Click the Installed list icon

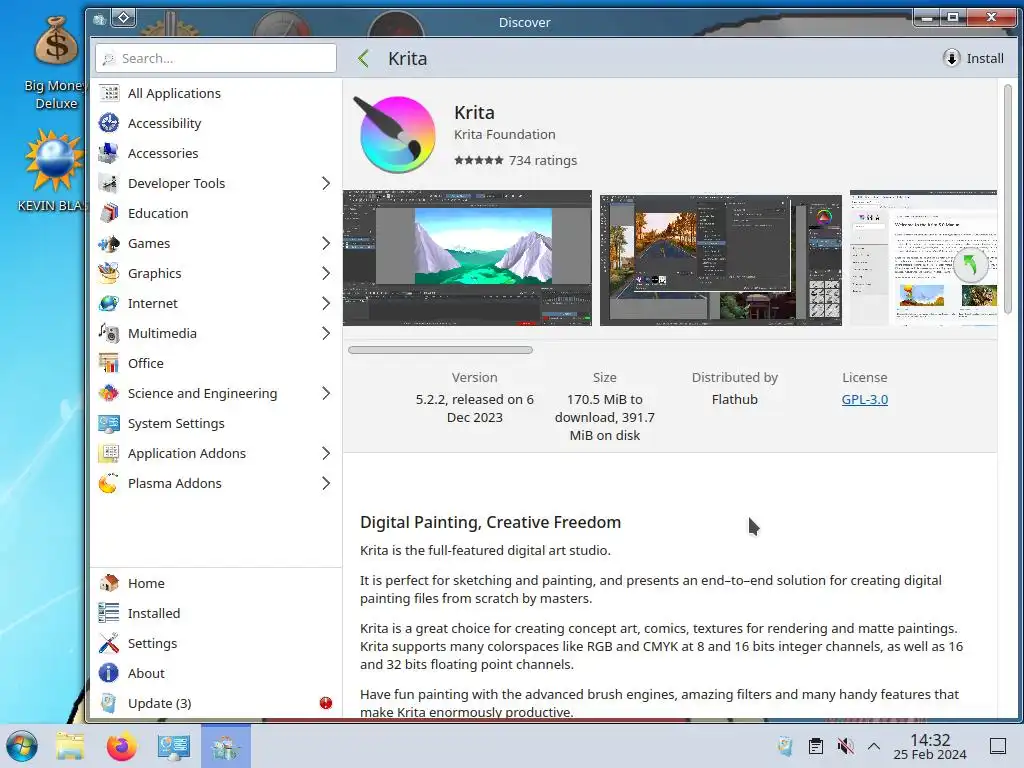(109, 613)
